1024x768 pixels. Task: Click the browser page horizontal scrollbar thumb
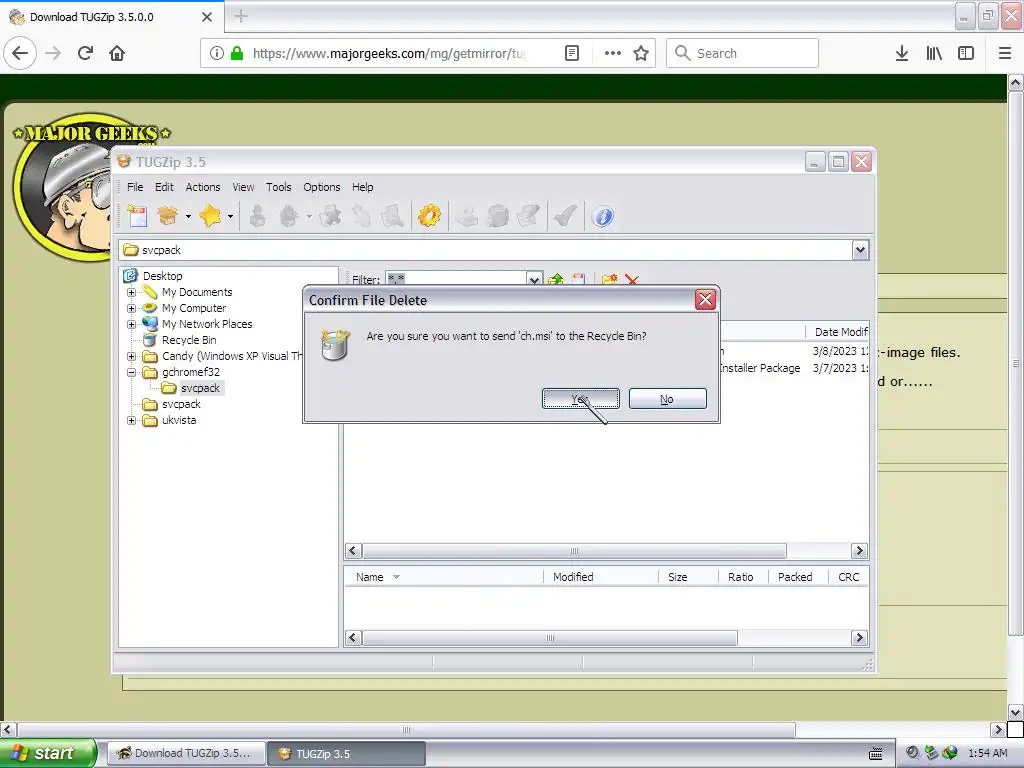click(x=406, y=729)
